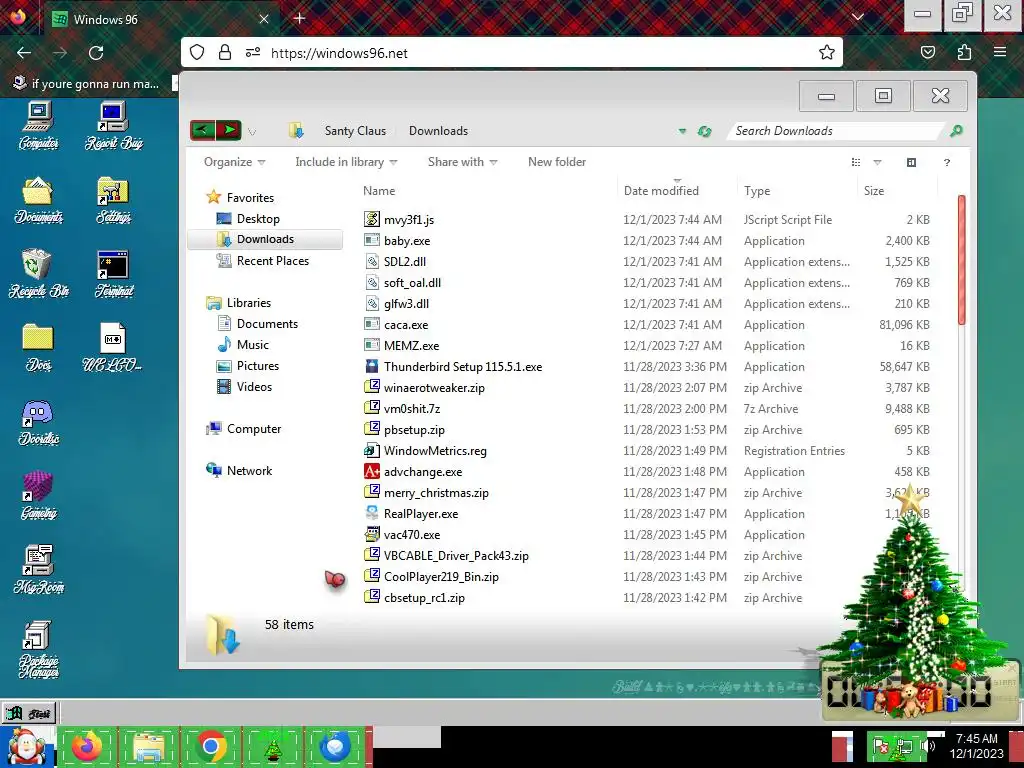Open the Gaming desktop shortcut

click(x=38, y=496)
